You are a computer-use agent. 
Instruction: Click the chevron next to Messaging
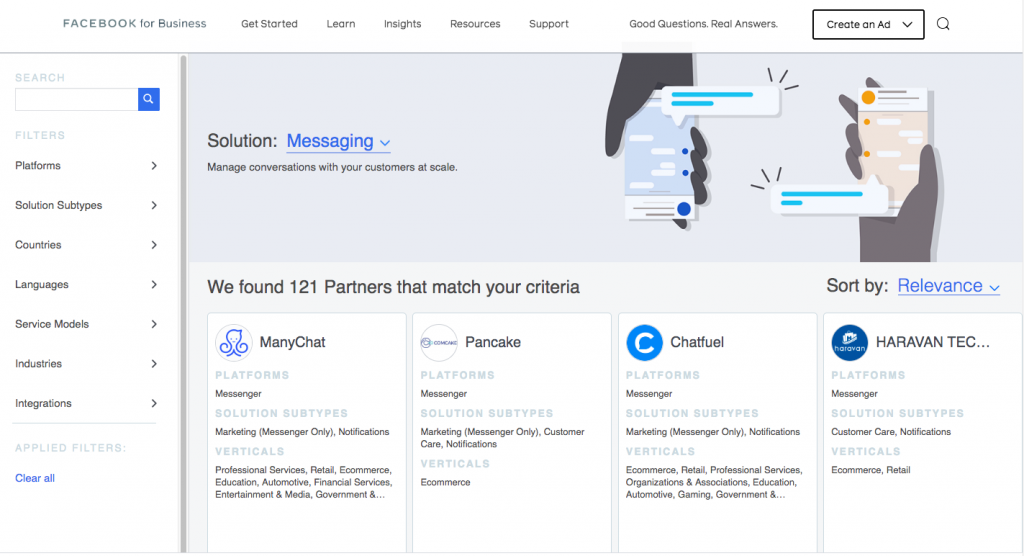tap(385, 143)
